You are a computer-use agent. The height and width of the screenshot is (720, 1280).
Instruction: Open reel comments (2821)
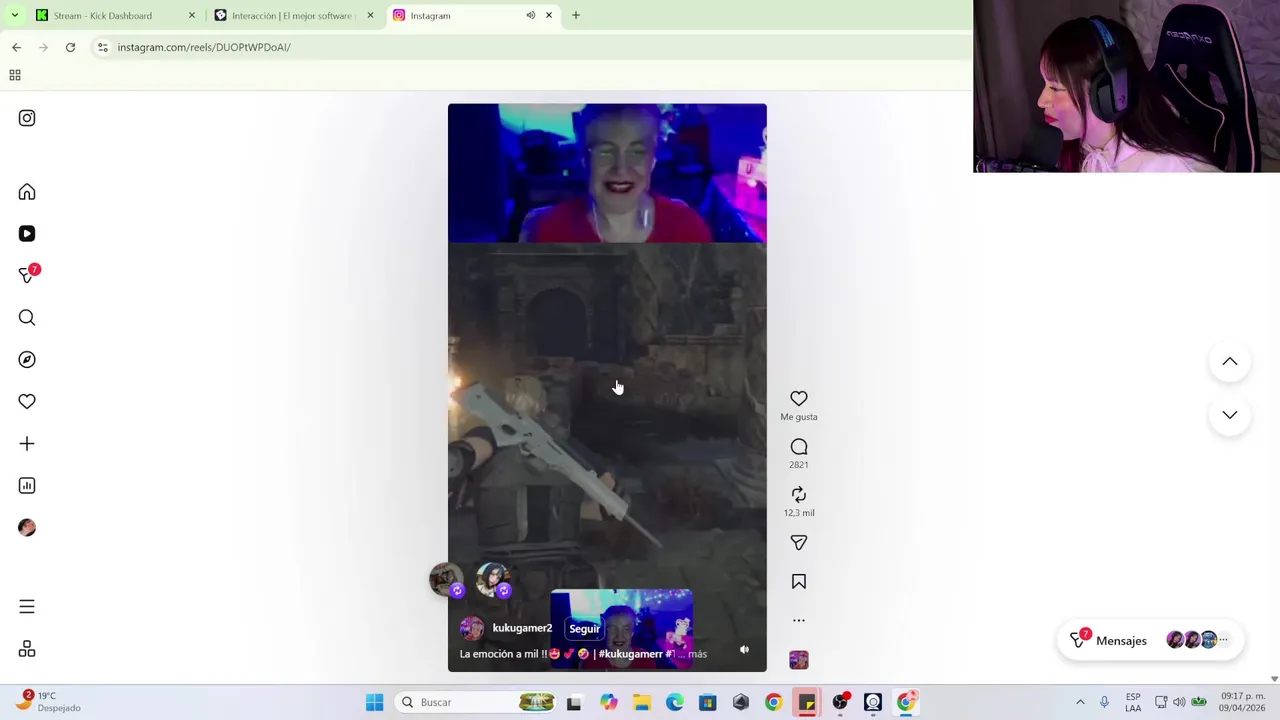pyautogui.click(x=799, y=447)
